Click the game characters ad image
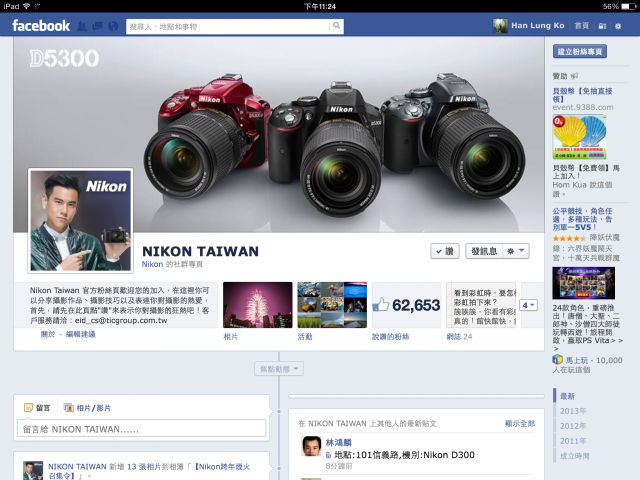 [583, 283]
